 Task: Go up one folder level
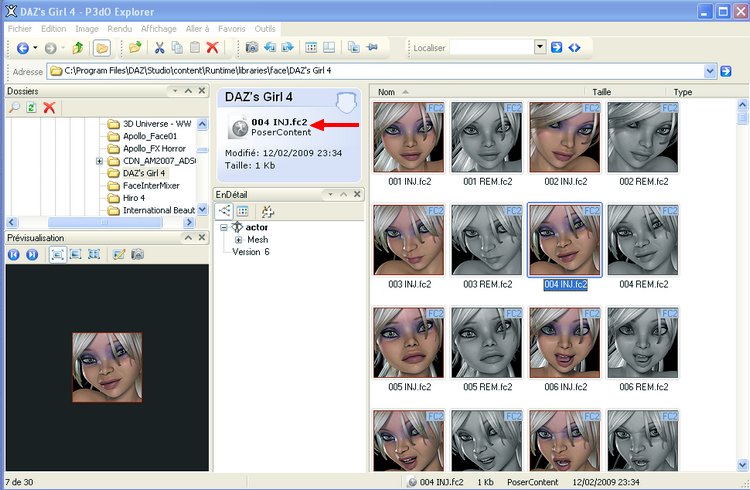pos(77,48)
